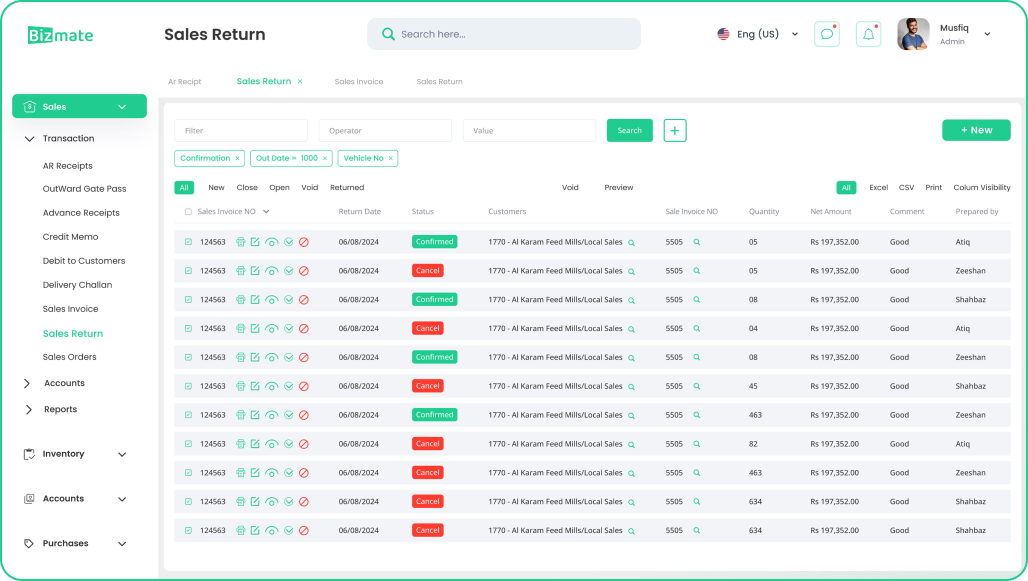
Task: Open the chat messages icon
Action: point(826,34)
